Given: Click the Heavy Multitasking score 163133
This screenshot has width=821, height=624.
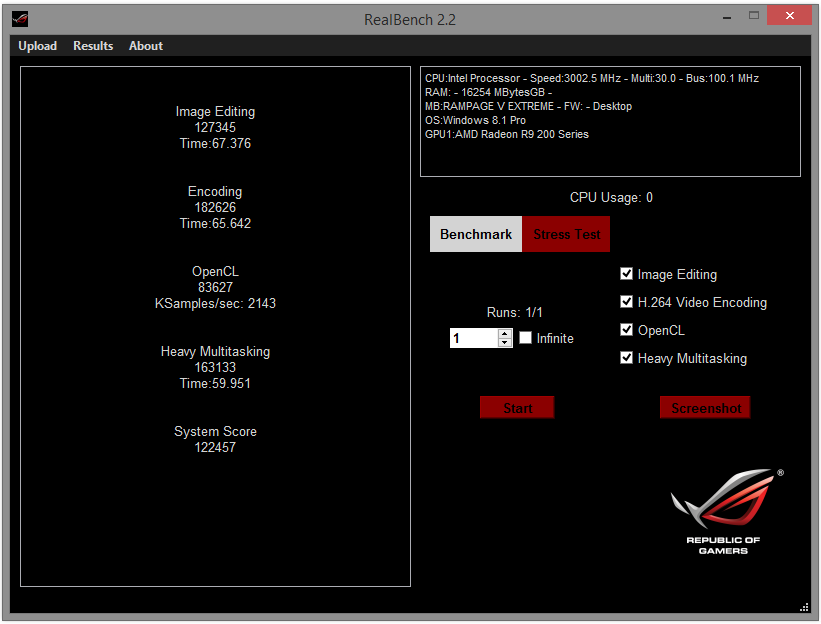Looking at the screenshot, I should (215, 367).
